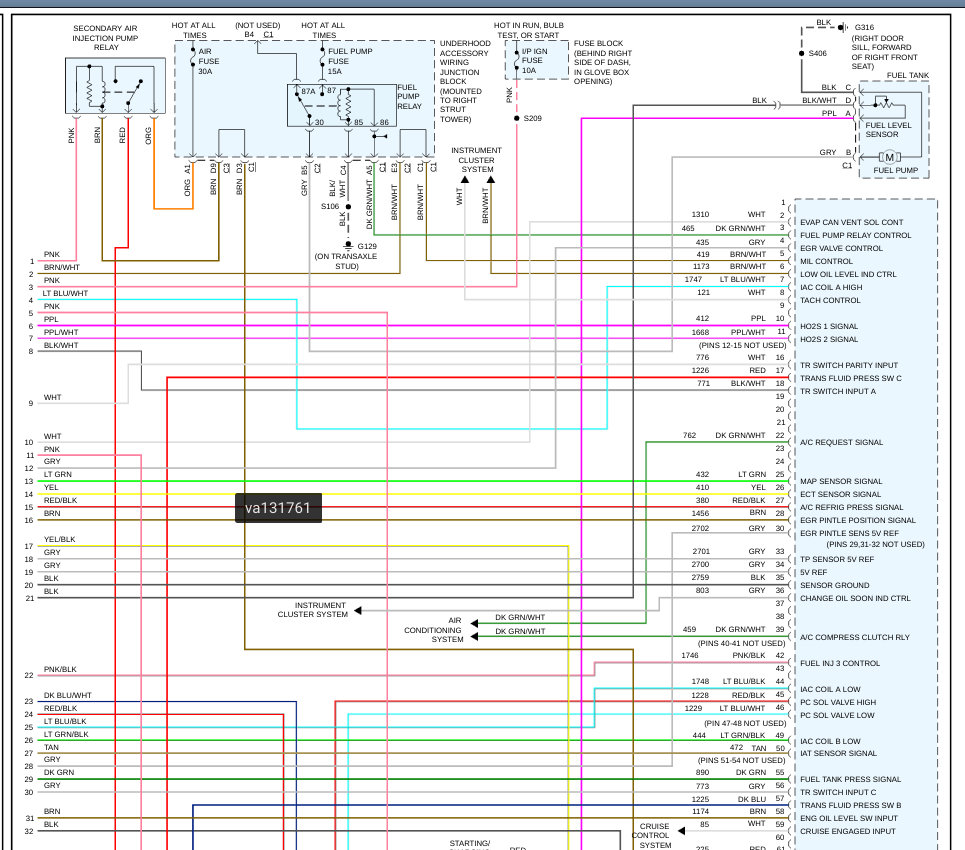965x850 pixels.
Task: Select MAP SENSOR SIGNAL
Action: pyautogui.click(x=841, y=481)
